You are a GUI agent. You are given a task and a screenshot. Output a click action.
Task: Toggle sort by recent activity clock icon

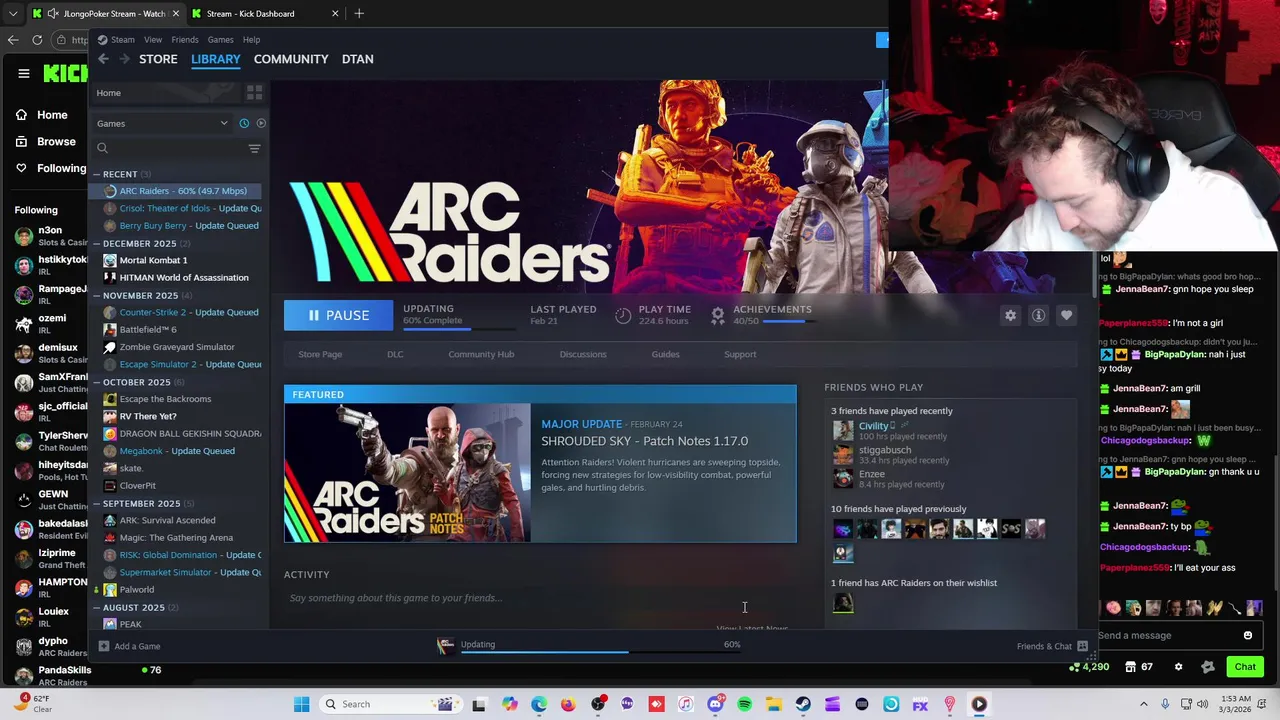(x=244, y=123)
